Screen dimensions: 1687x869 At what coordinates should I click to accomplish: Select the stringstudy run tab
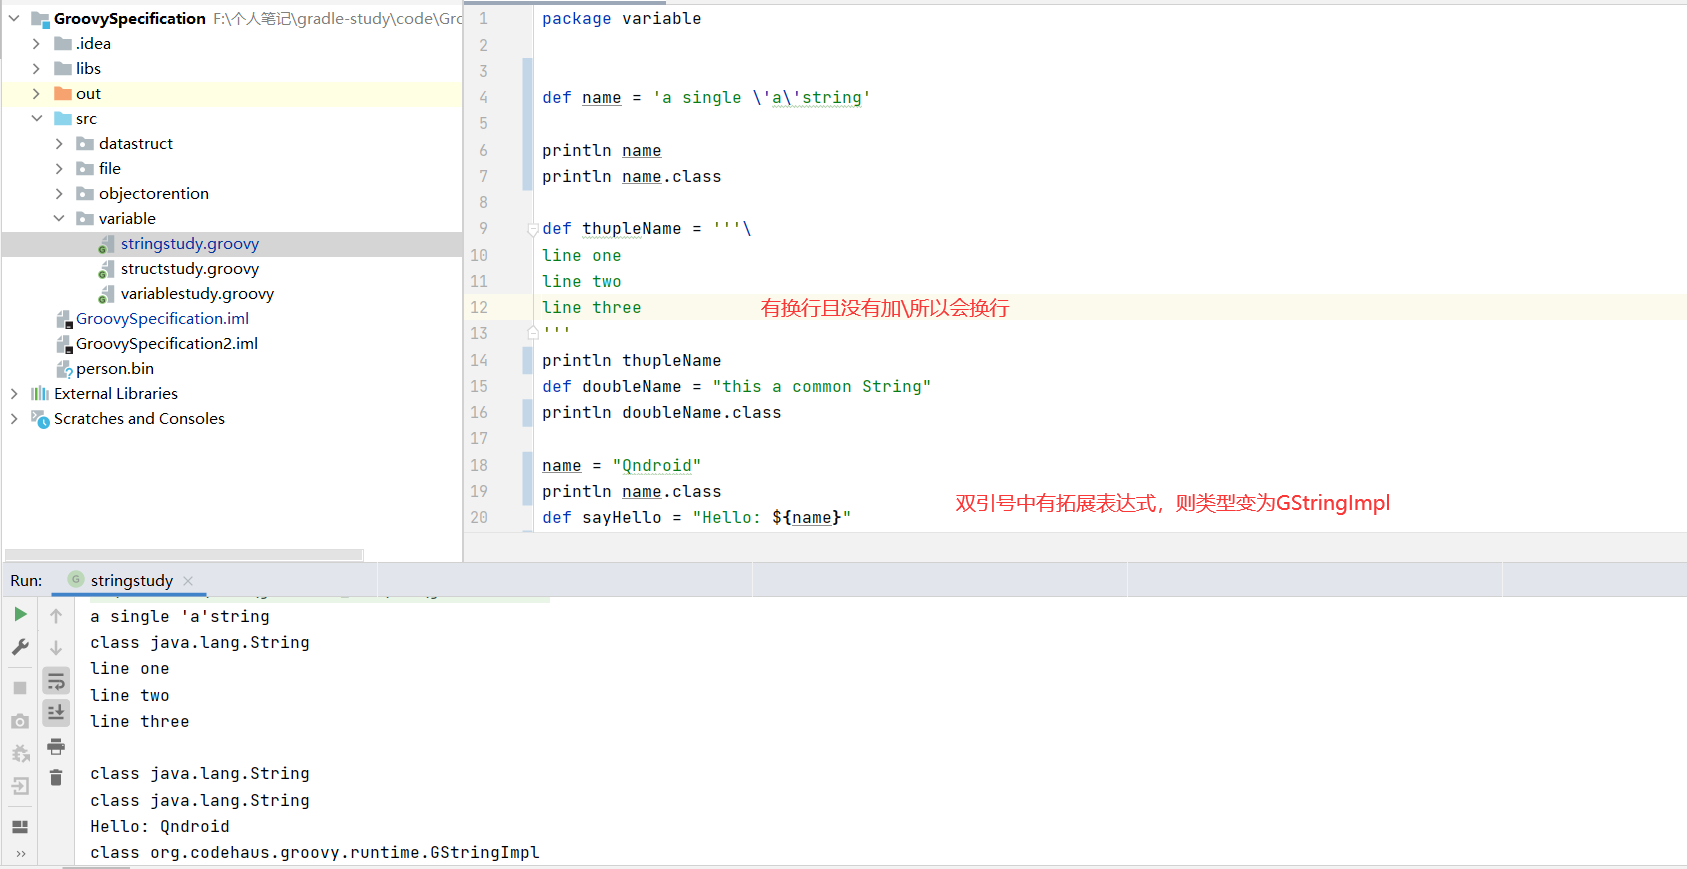tap(131, 581)
